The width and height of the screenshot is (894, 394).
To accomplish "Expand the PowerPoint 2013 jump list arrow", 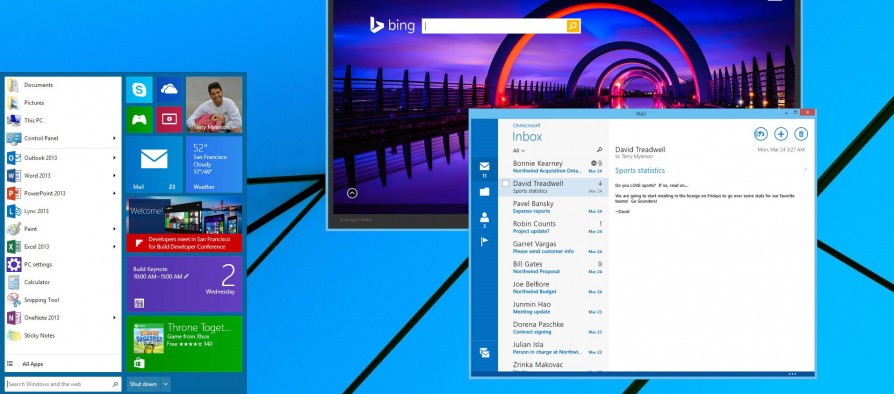I will tap(114, 193).
